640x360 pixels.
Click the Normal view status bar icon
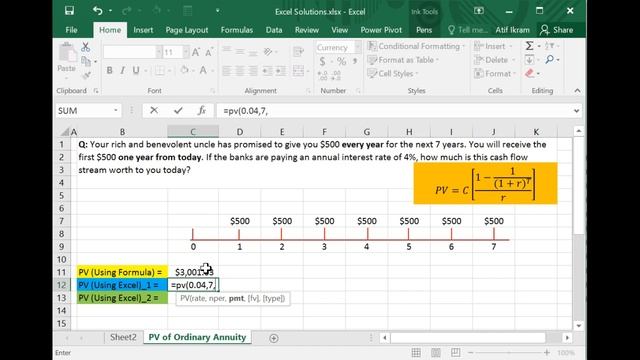[x=416, y=353]
